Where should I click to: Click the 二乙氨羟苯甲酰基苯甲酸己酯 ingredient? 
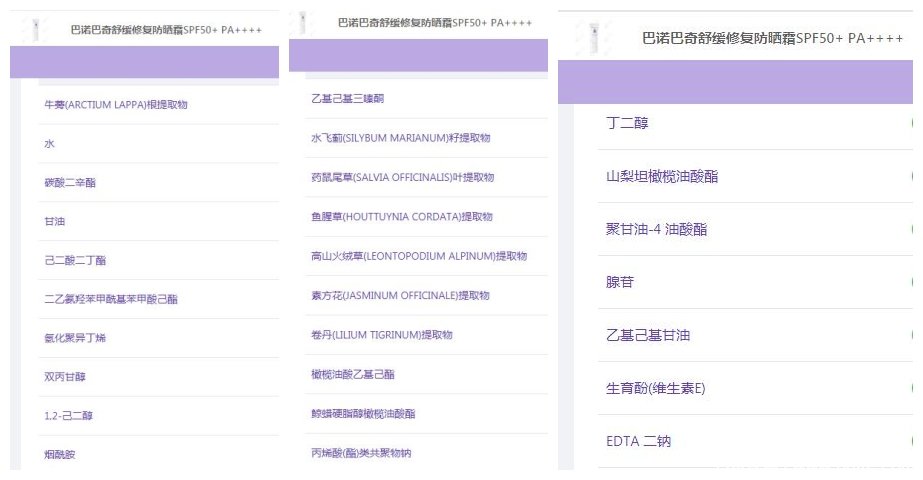pos(111,299)
